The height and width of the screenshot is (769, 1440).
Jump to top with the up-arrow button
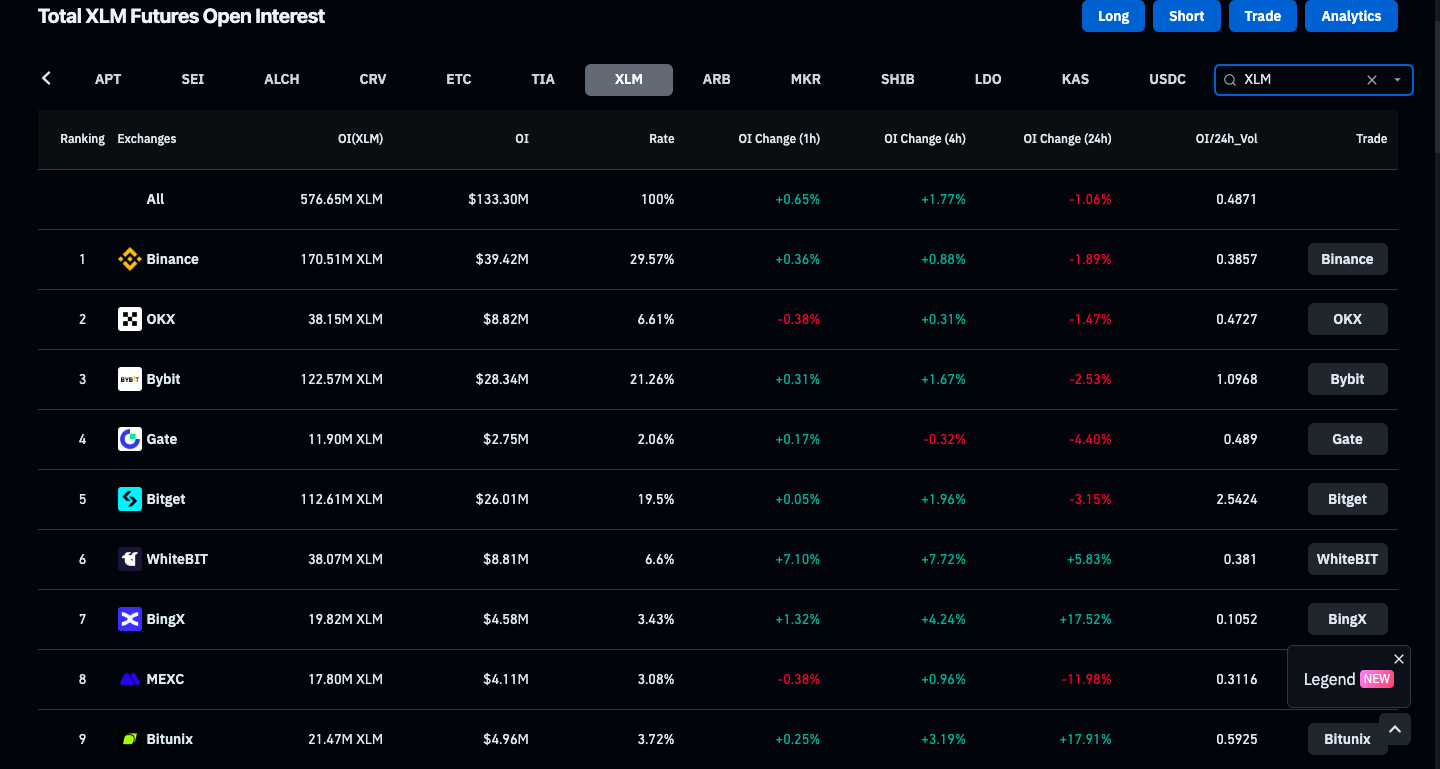coord(1395,729)
